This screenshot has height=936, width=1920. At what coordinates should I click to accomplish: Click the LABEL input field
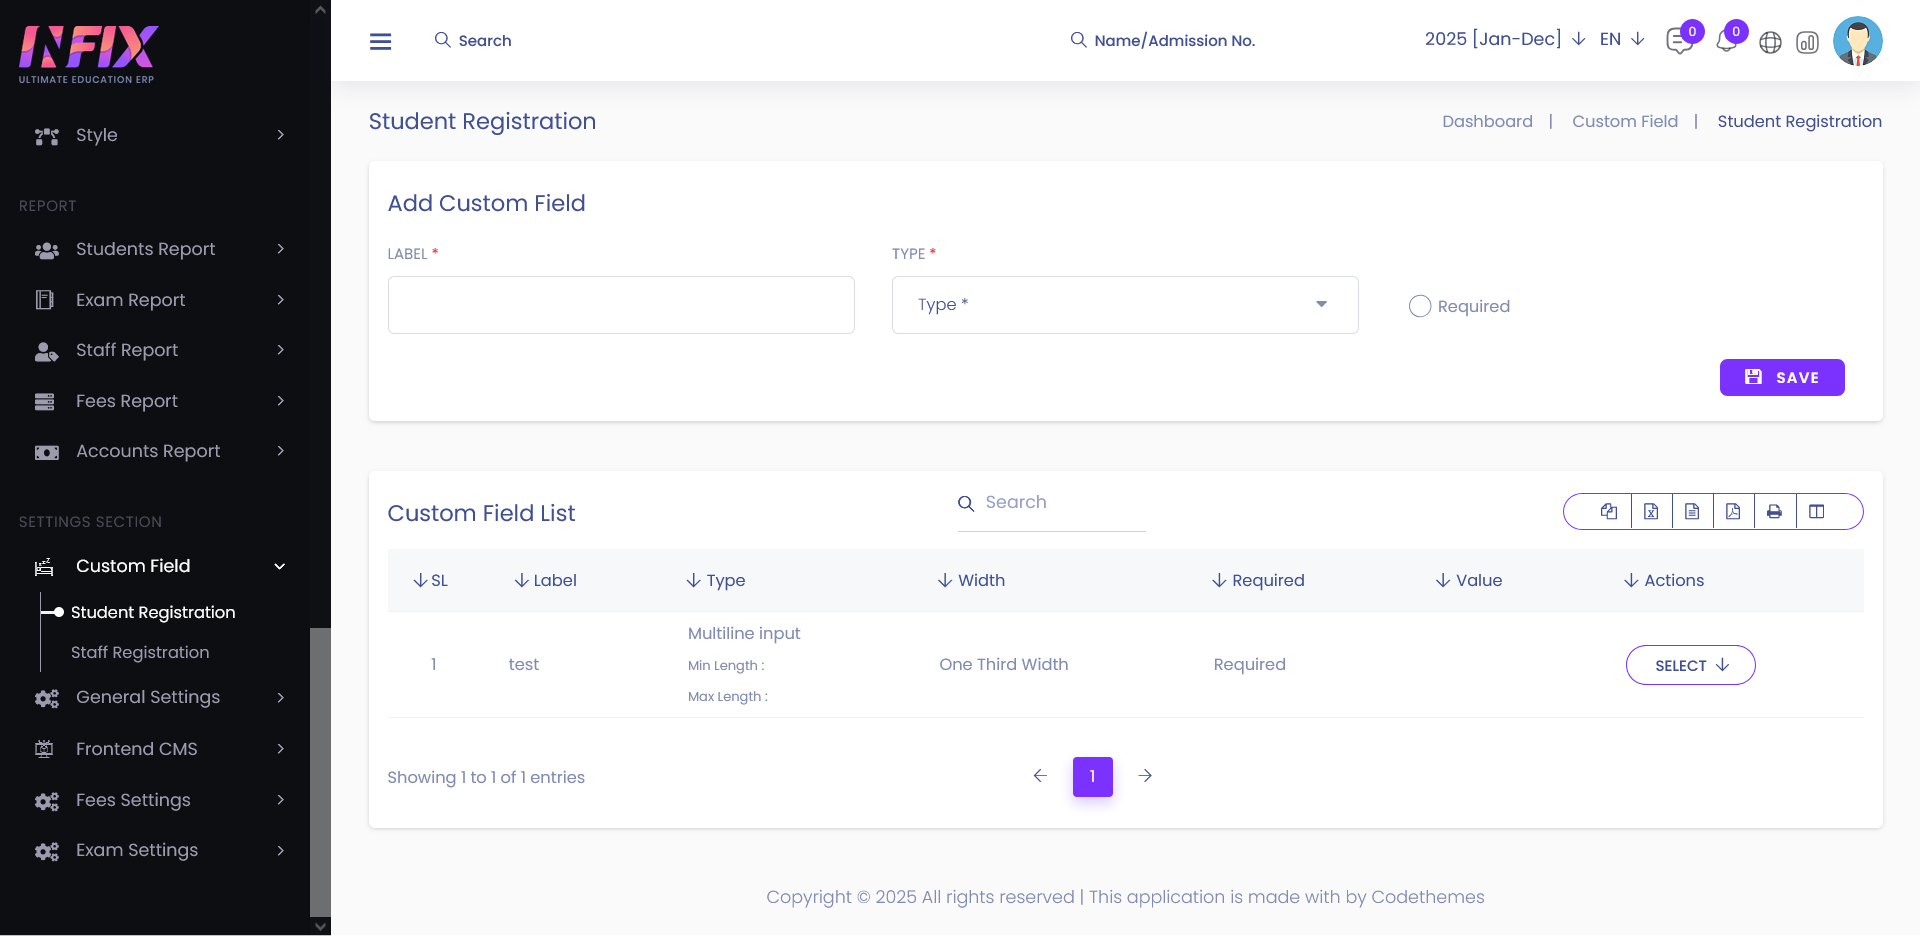click(x=621, y=305)
